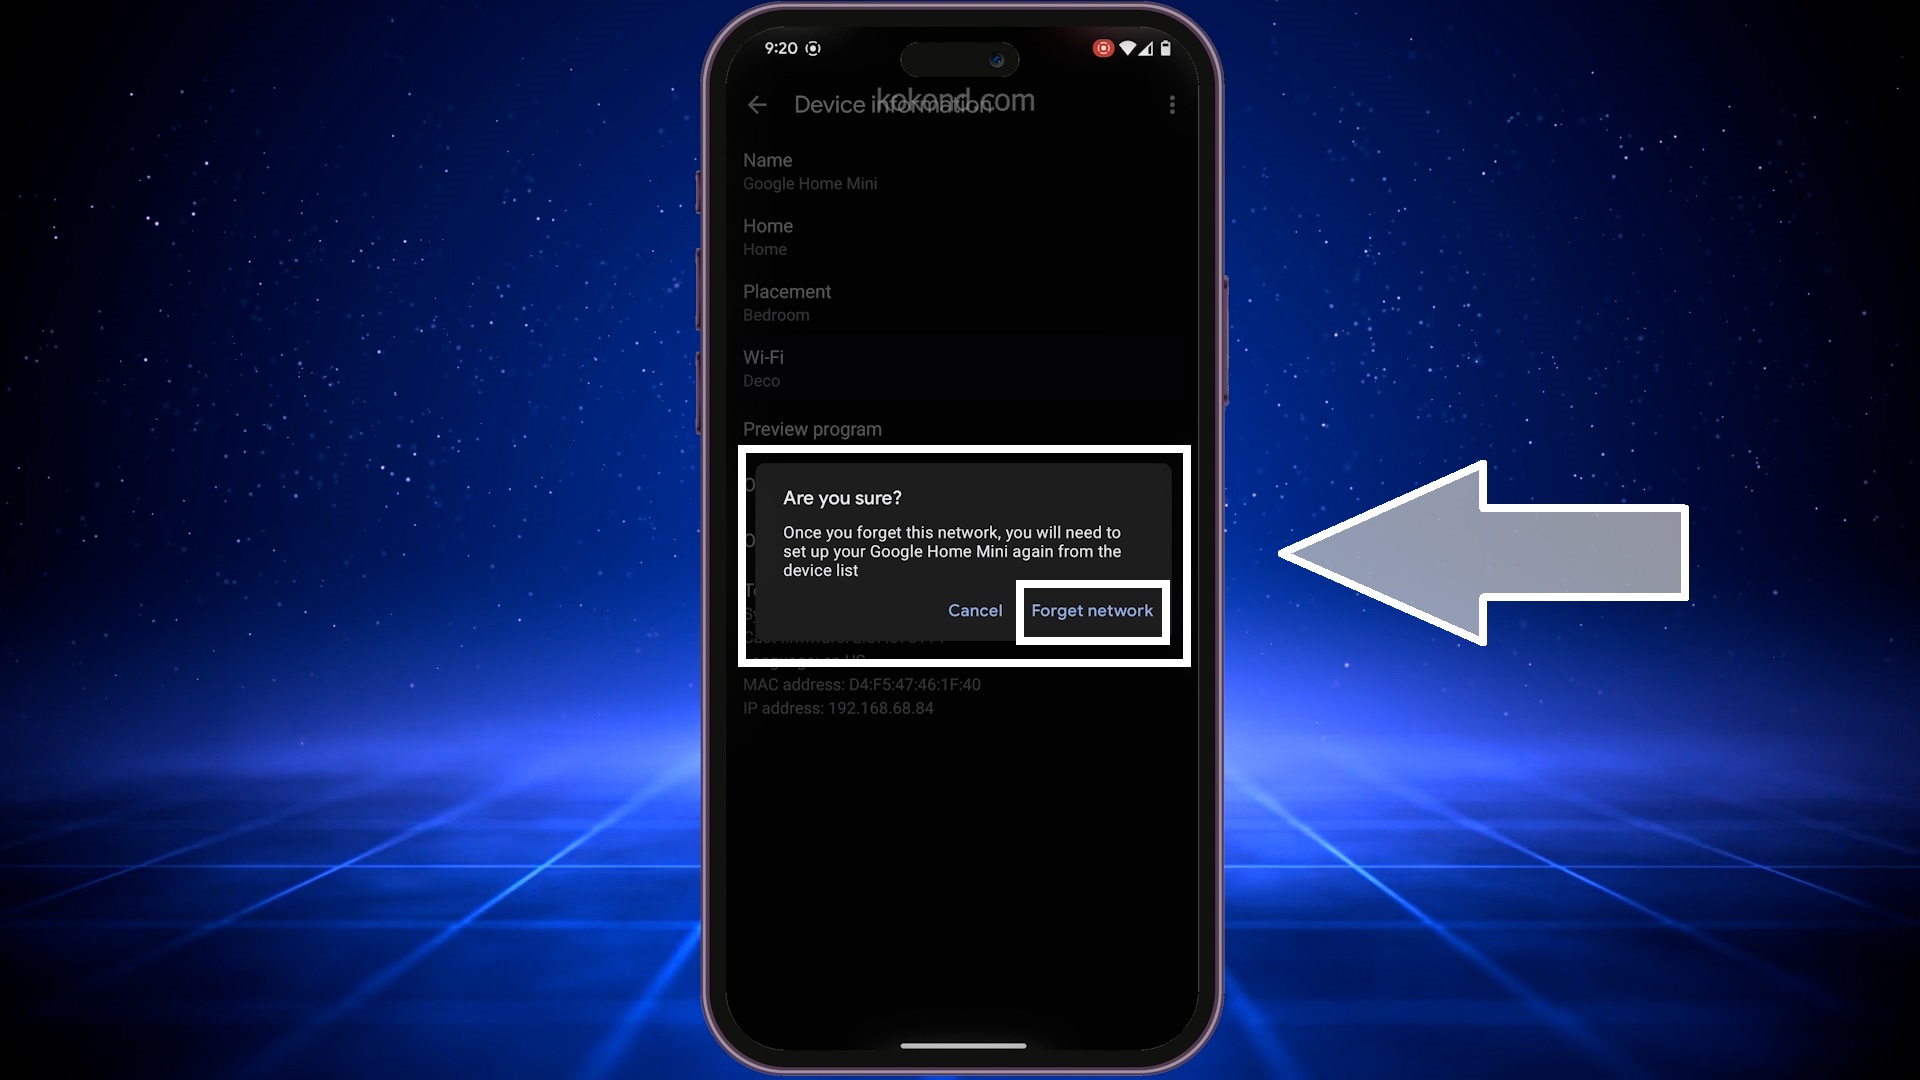The height and width of the screenshot is (1080, 1920).
Task: Click the back arrow icon
Action: click(x=756, y=104)
